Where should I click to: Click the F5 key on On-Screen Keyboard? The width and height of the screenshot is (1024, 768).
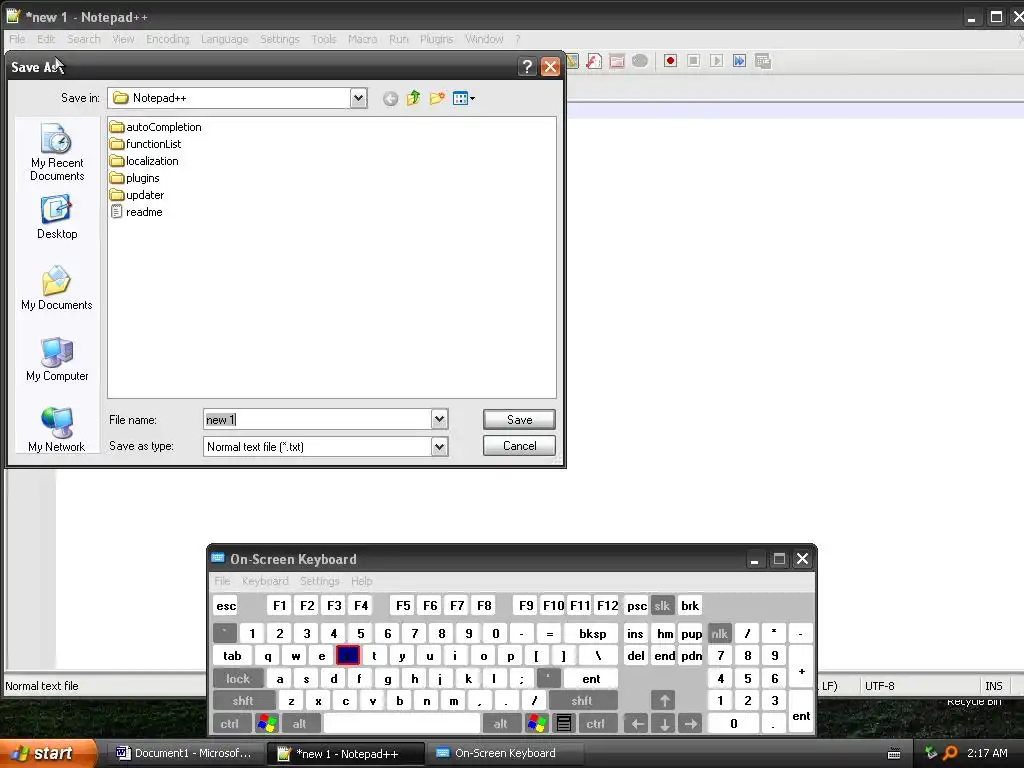(403, 605)
